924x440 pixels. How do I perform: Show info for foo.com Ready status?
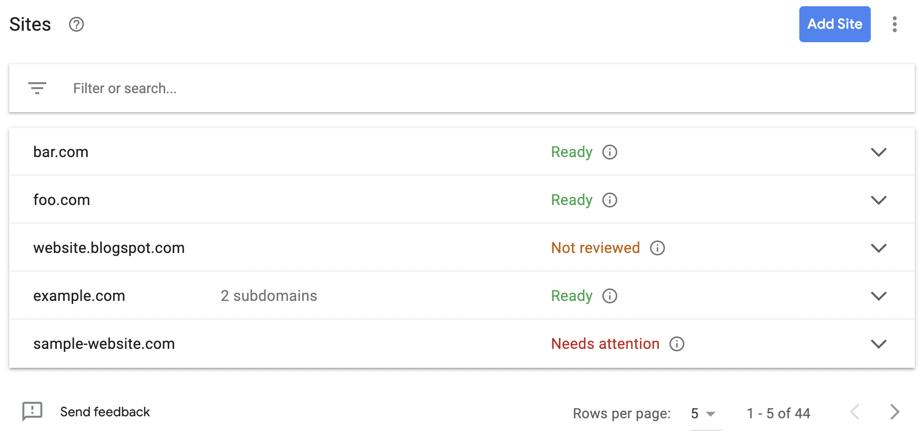610,200
